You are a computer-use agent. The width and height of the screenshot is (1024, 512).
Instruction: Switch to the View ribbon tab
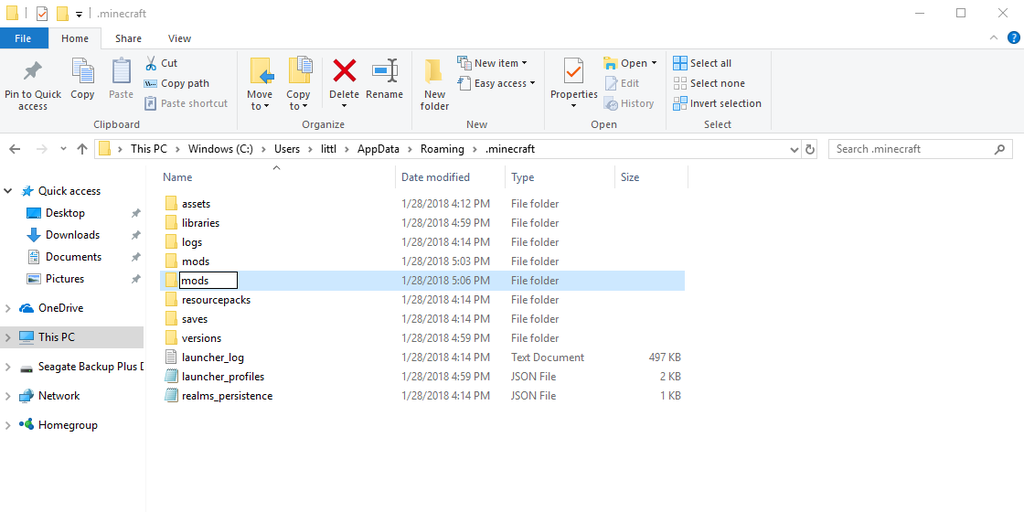pyautogui.click(x=179, y=38)
